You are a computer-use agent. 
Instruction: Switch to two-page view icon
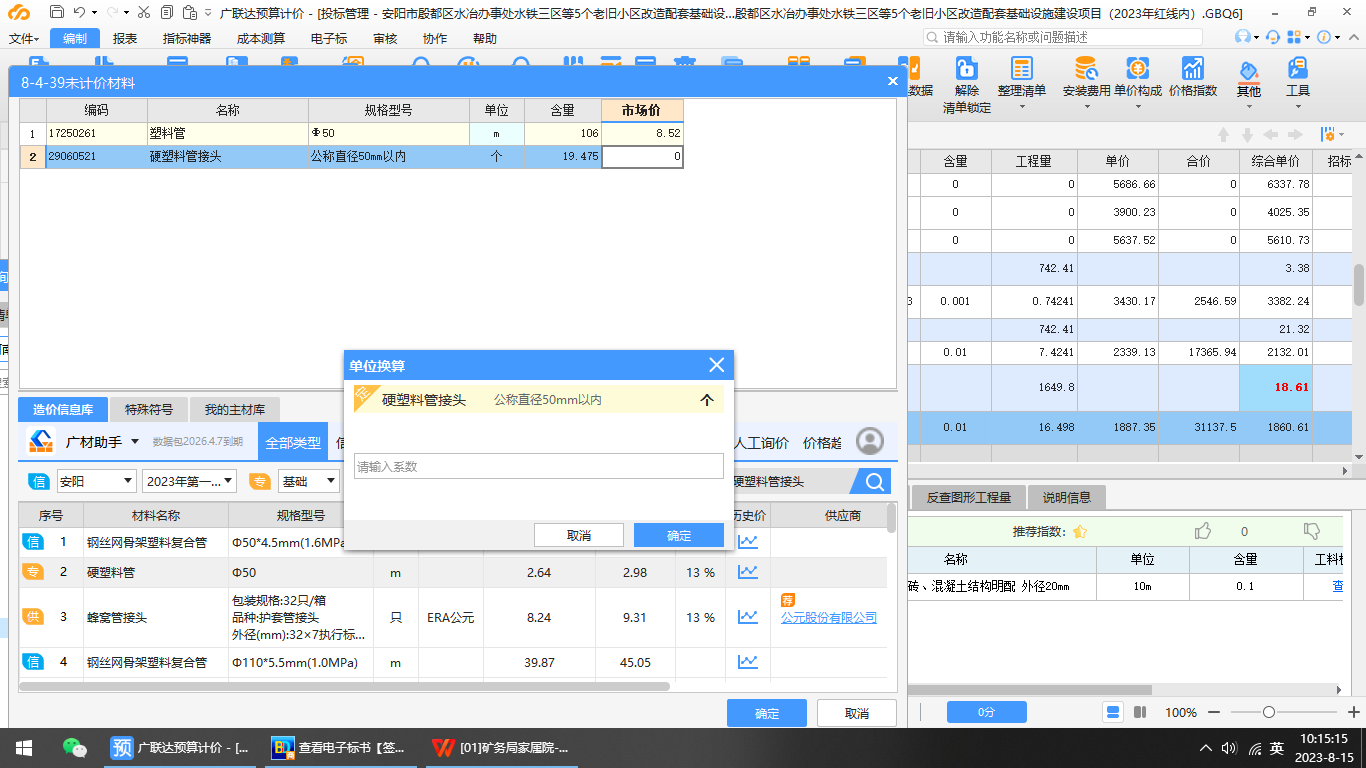[x=1140, y=712]
